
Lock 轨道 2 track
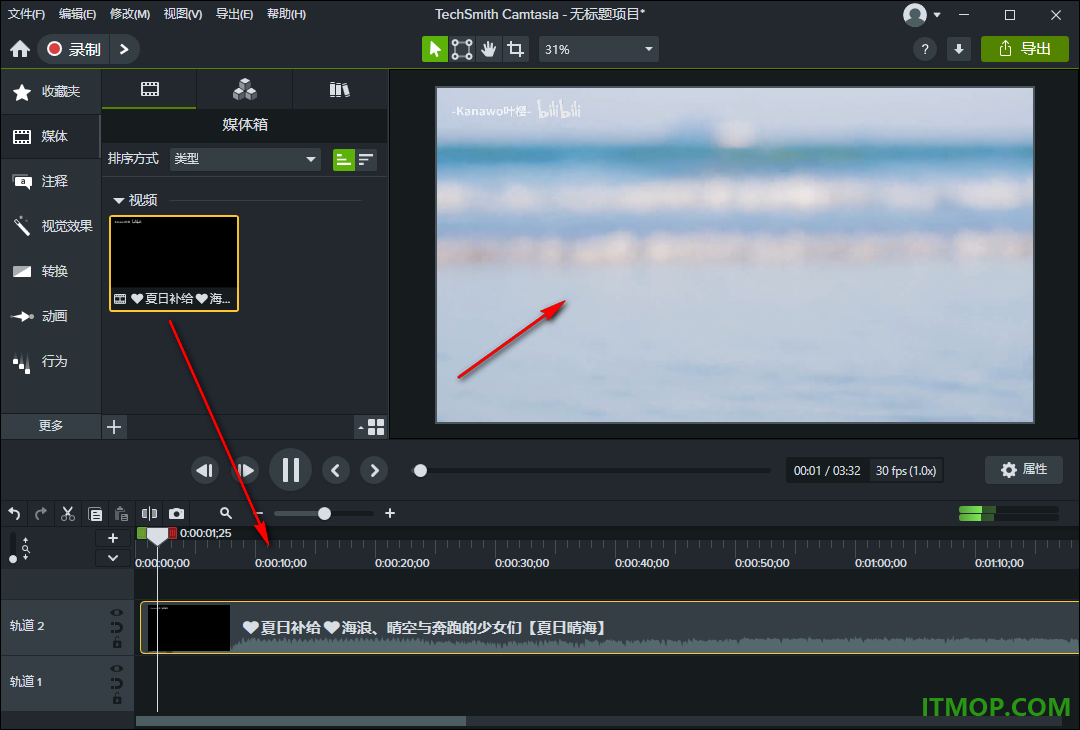pos(117,643)
